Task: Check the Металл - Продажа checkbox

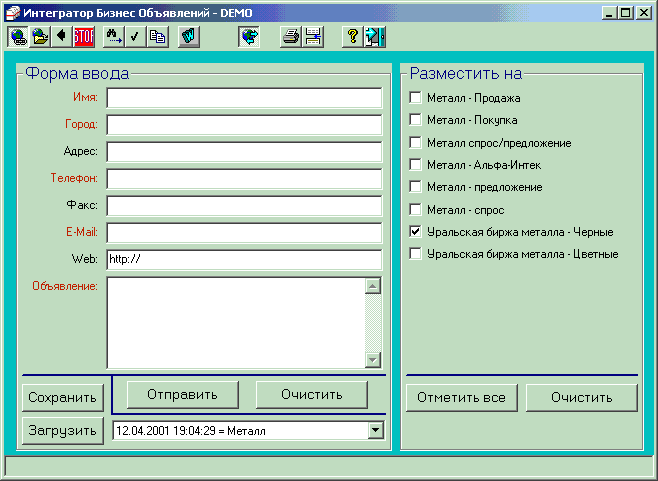Action: tap(415, 97)
